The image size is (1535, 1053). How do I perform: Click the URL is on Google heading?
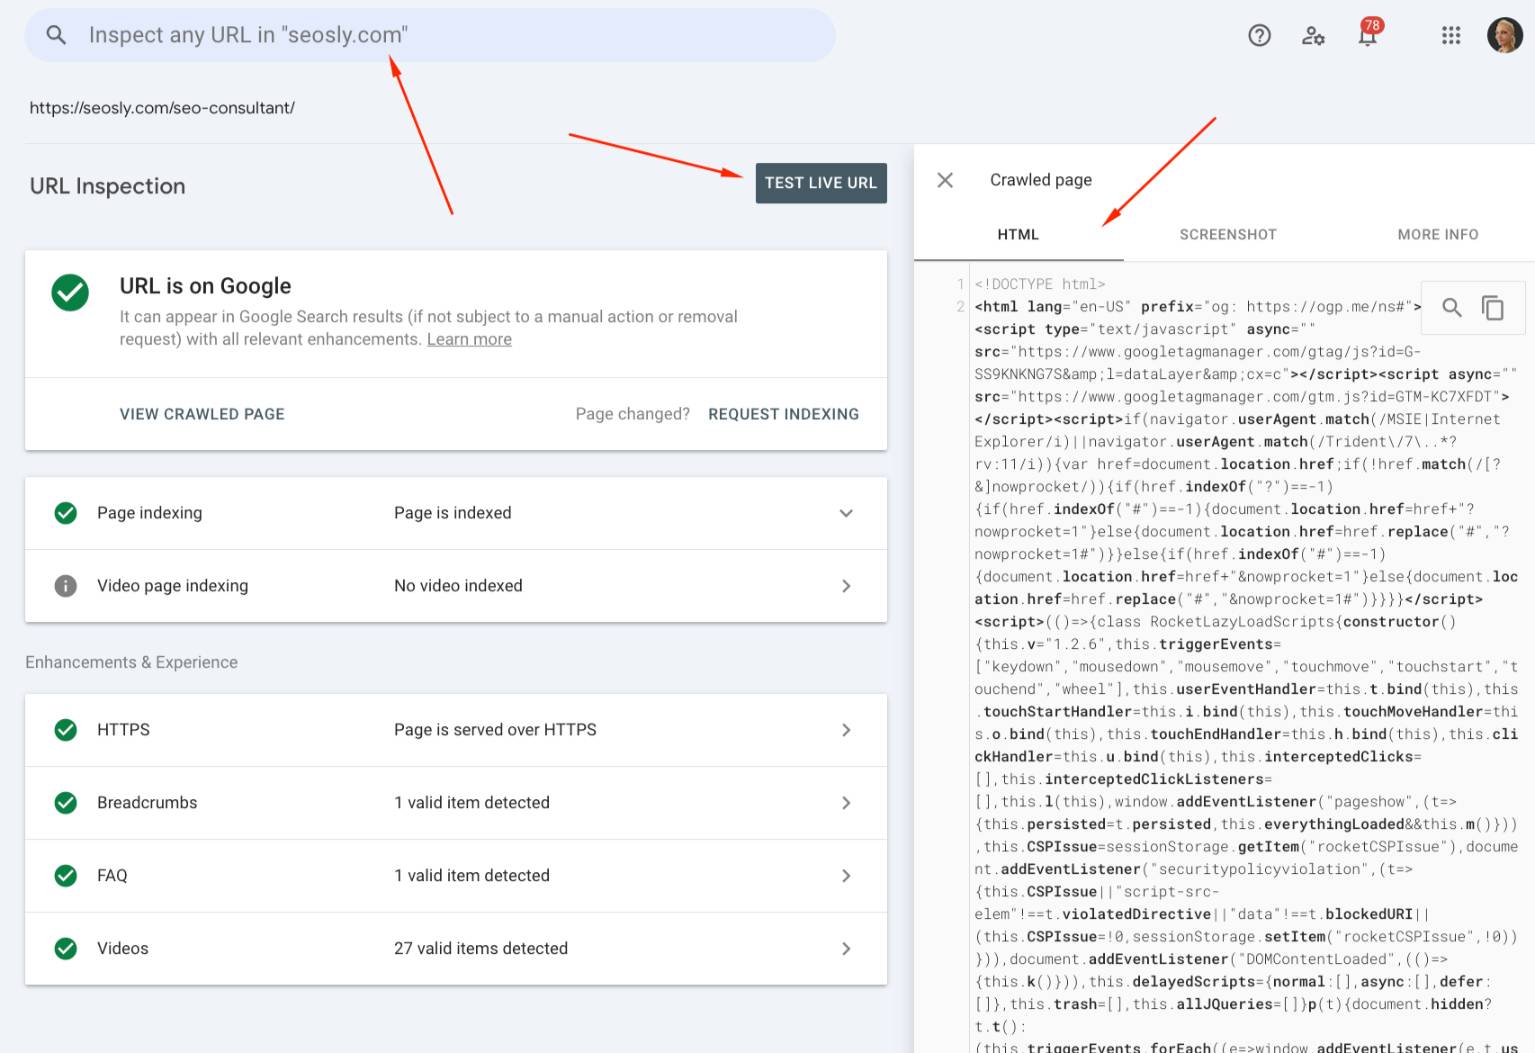pos(206,286)
